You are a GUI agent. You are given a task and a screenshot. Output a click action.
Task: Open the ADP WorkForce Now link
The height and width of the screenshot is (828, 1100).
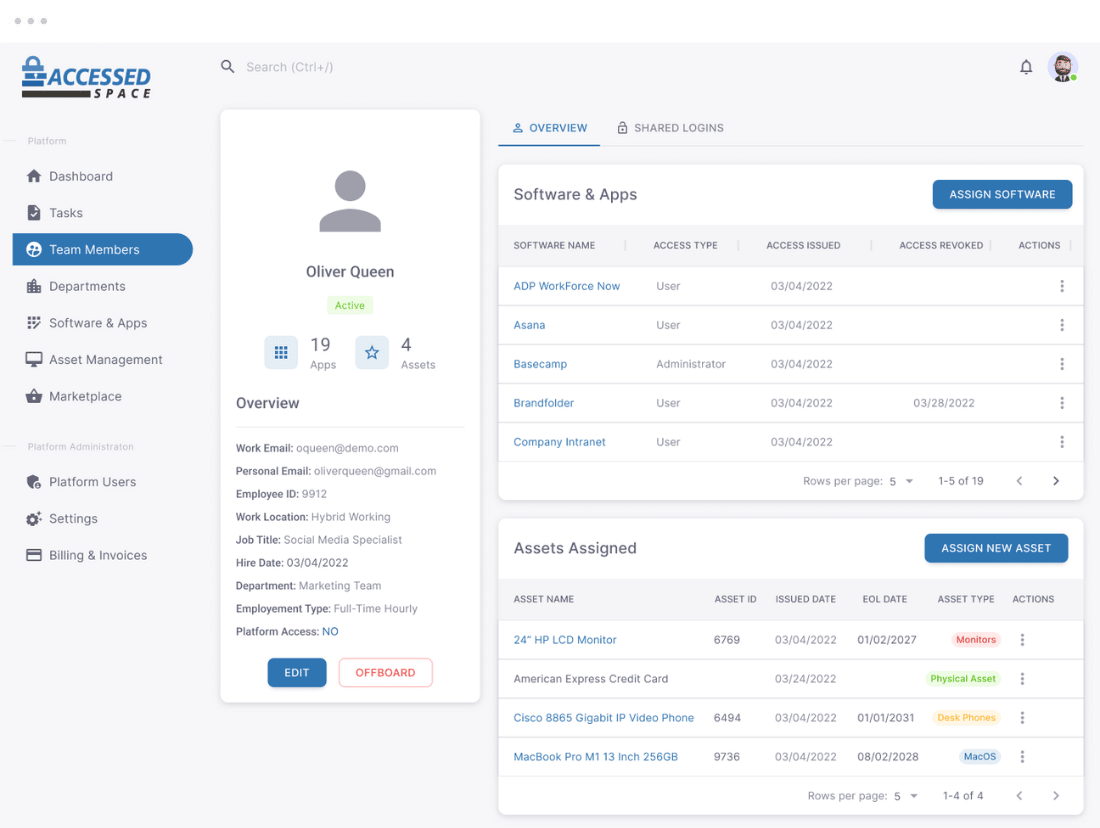pyautogui.click(x=567, y=286)
